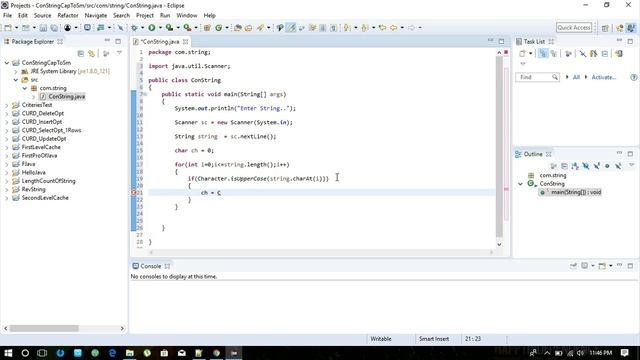Viewport: 640px width, 360px height.
Task: Click Activate... link in Task List
Action: (604, 78)
